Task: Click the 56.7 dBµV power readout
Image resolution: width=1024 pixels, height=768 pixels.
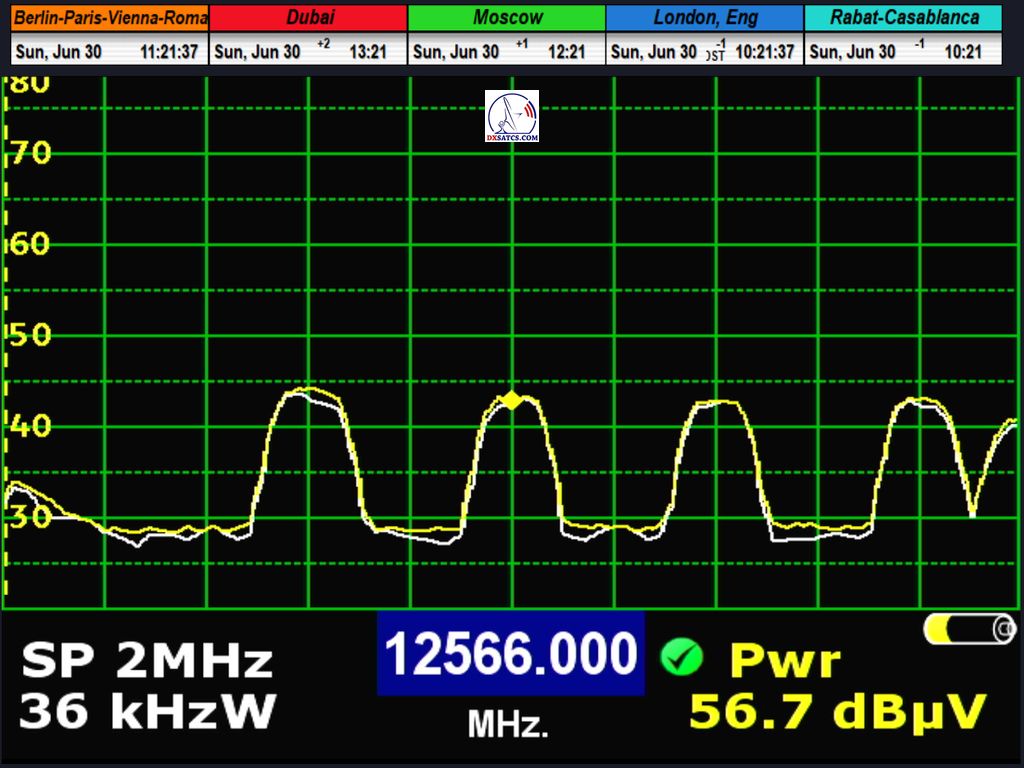Action: coord(838,712)
